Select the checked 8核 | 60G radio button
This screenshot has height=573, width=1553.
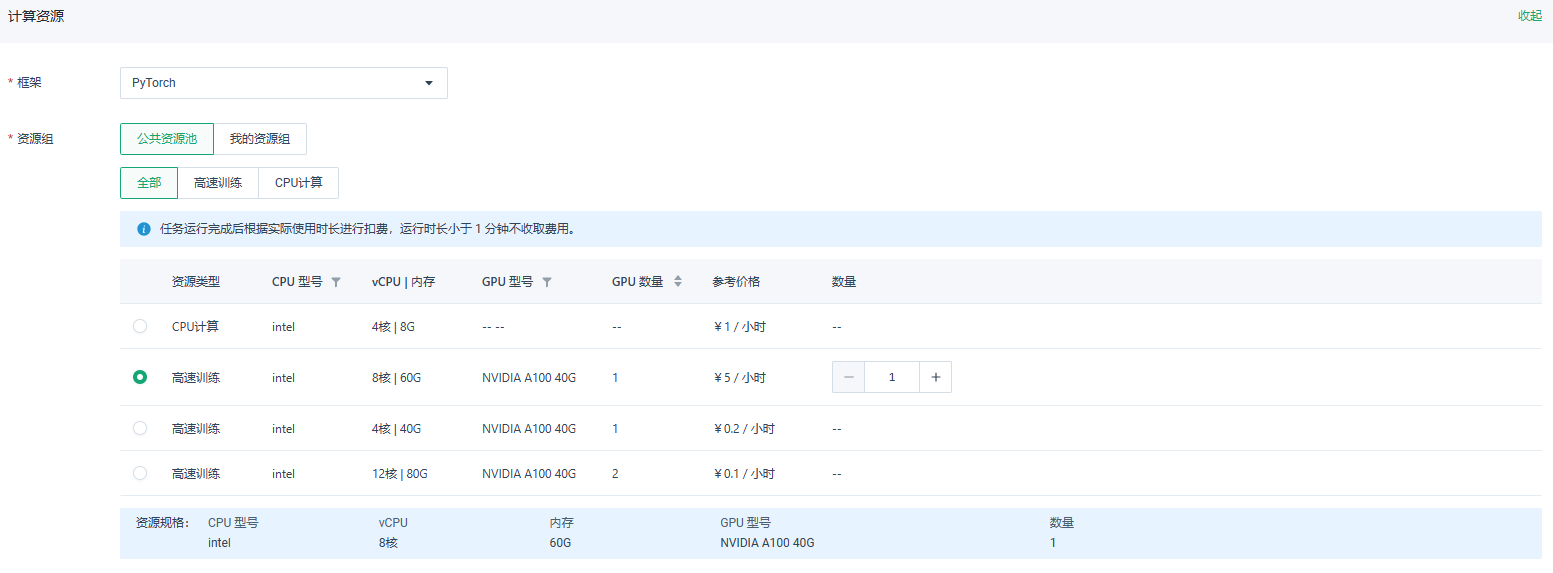pos(140,377)
